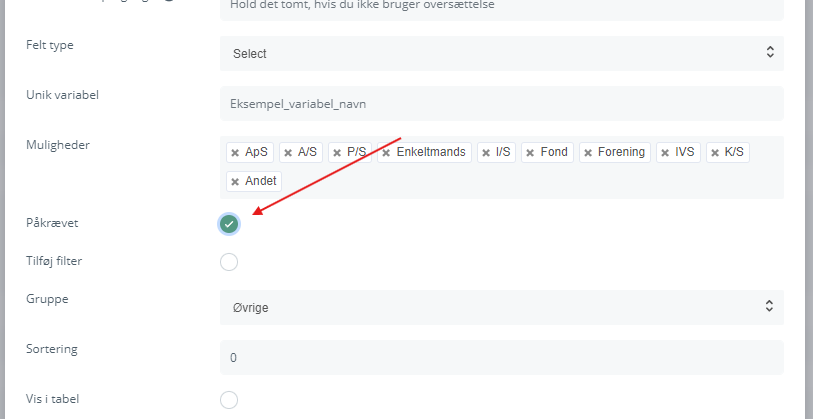
Task: Click empty space in the Muligheder tag box
Action: pos(530,182)
